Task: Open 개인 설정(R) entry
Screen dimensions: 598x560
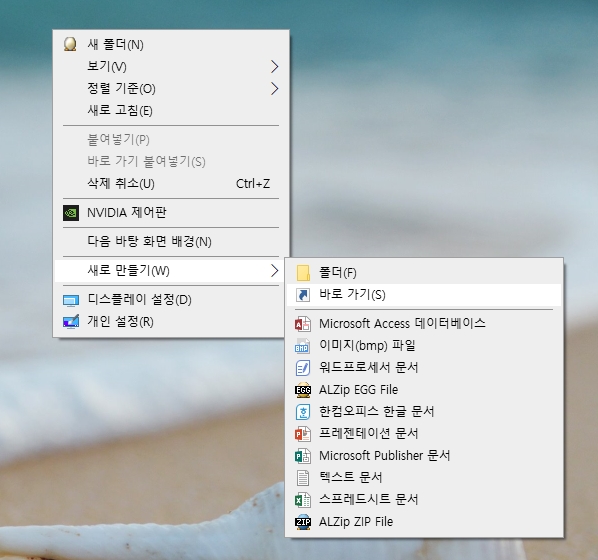Action: tap(171, 322)
